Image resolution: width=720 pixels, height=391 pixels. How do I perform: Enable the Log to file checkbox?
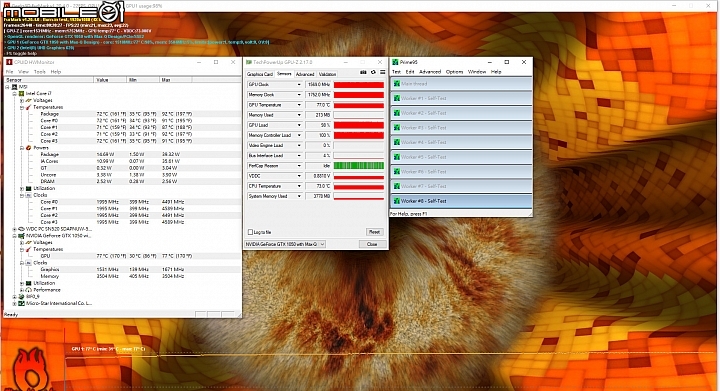250,232
